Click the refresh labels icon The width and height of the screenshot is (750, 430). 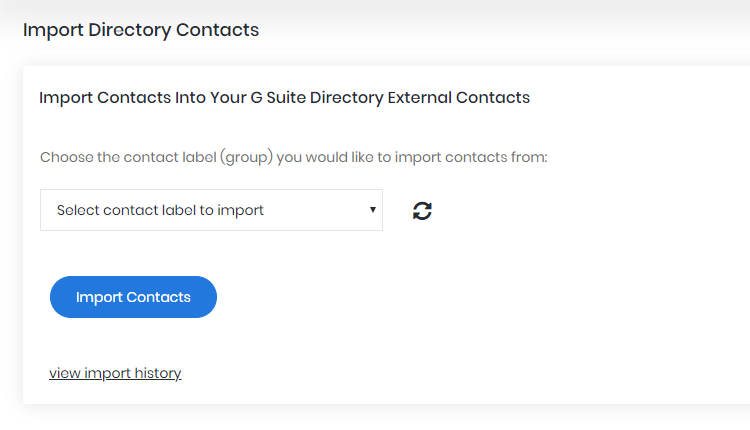(x=422, y=210)
